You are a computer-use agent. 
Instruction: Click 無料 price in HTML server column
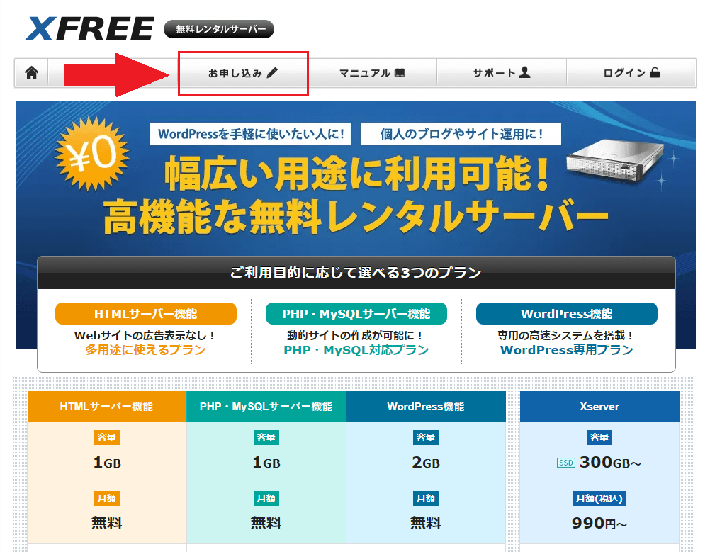pos(107,523)
